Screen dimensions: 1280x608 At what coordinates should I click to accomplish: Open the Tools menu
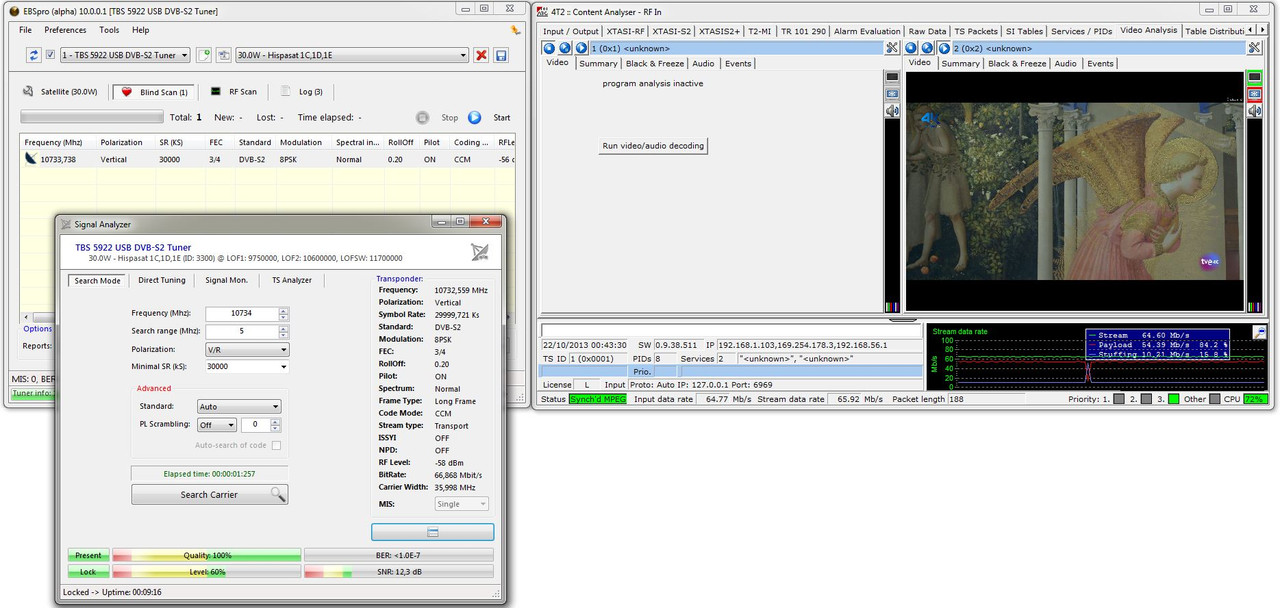click(x=109, y=30)
